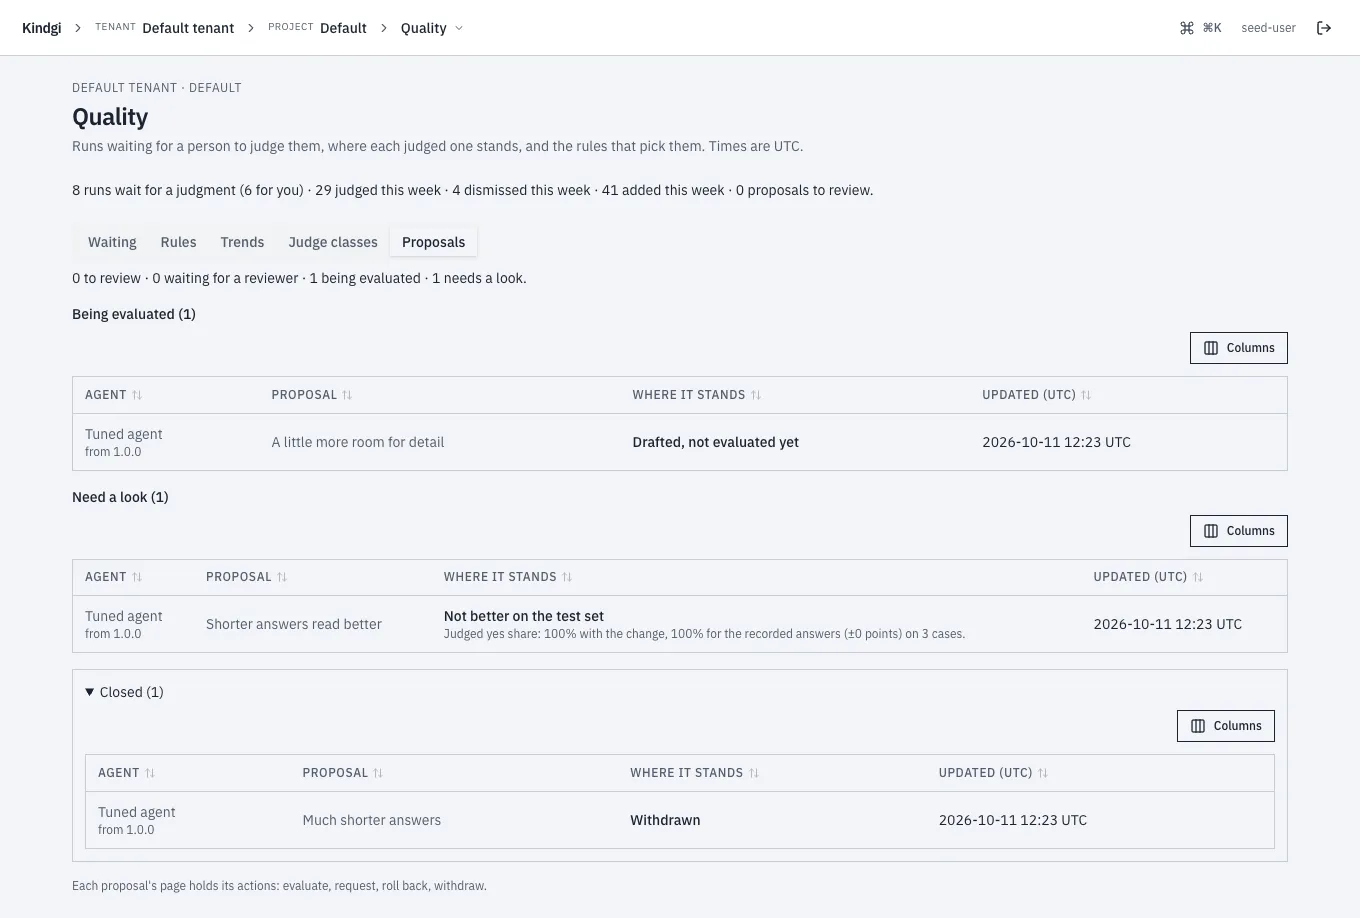Switch to the Waiting tab
Screen dimensions: 1360x918
112,242
